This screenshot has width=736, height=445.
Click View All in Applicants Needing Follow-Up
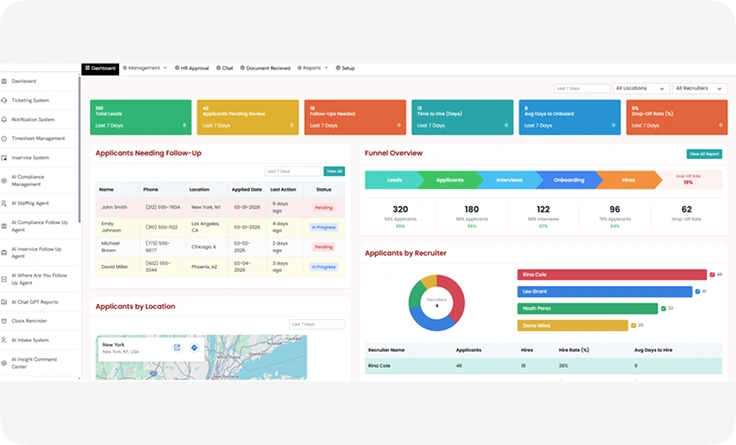334,171
